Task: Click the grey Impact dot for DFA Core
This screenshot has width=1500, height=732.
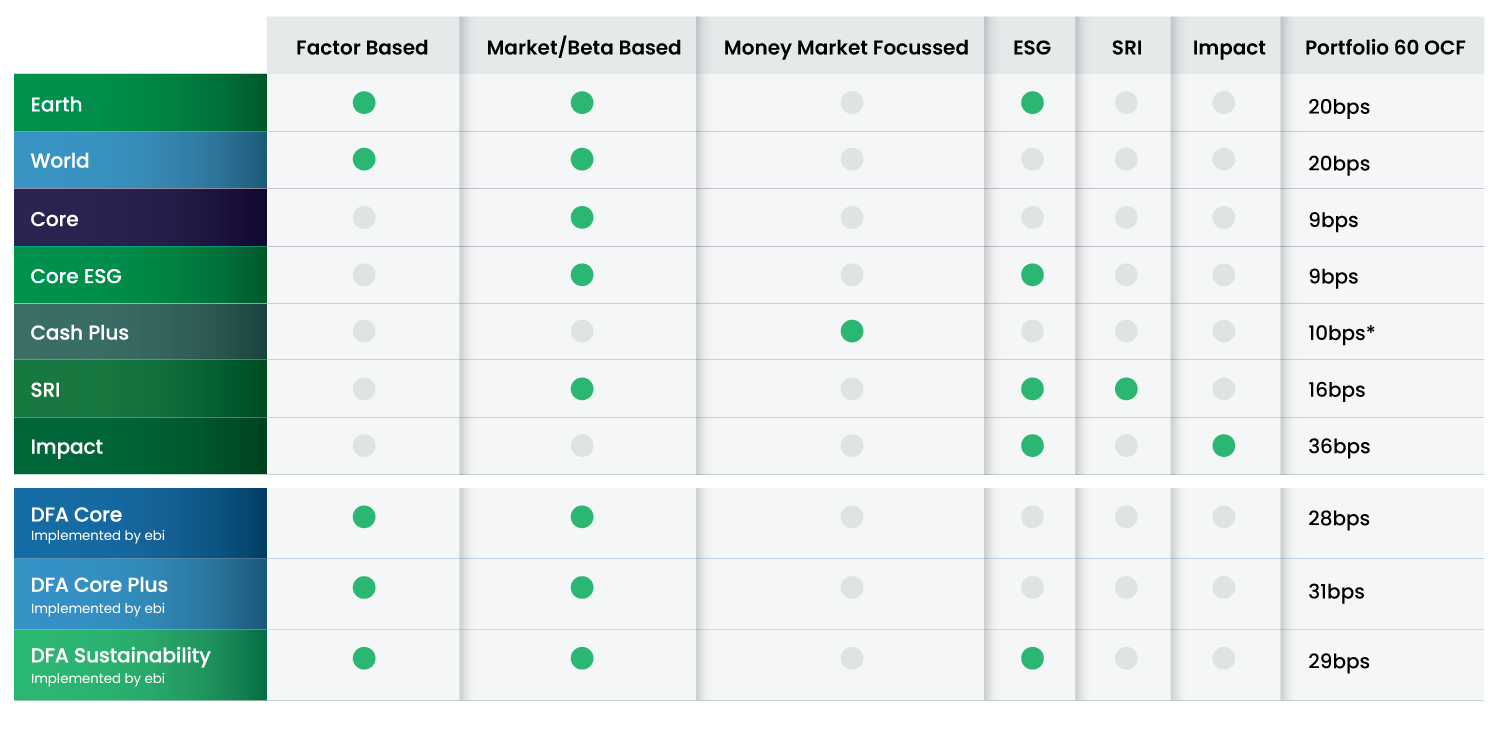Action: coord(1223,516)
